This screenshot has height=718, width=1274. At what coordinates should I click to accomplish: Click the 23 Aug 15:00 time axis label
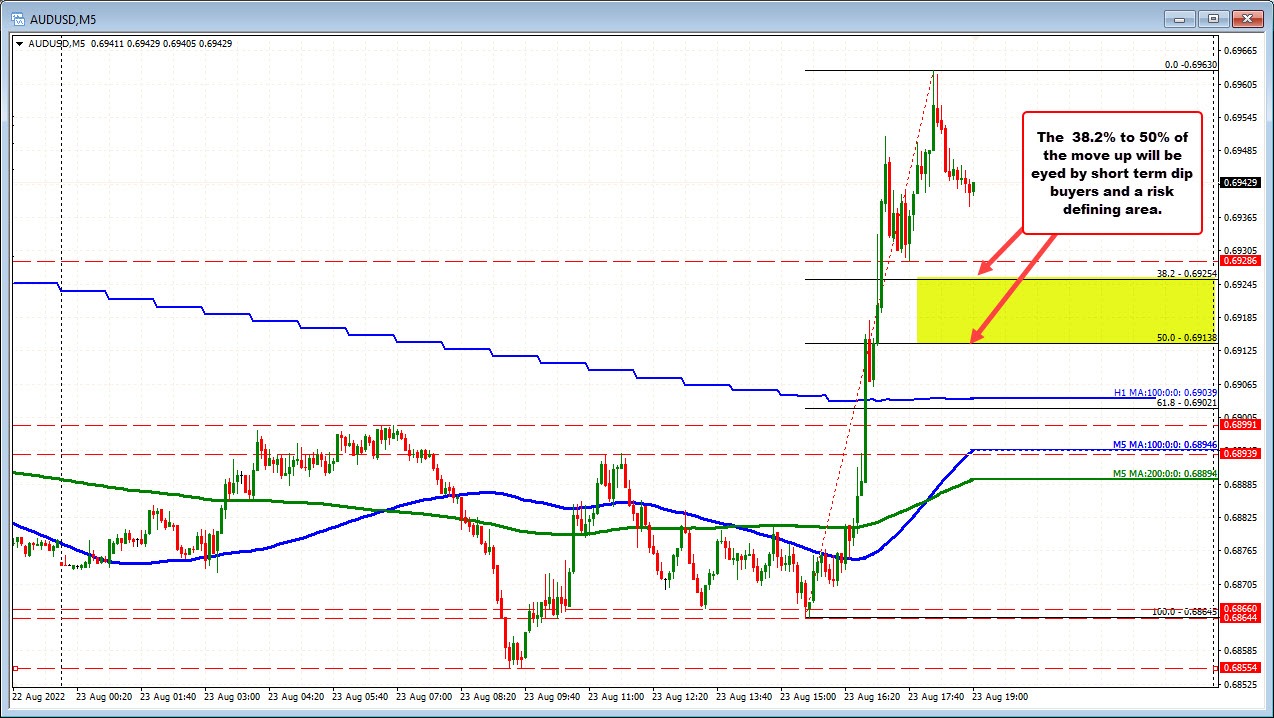811,696
